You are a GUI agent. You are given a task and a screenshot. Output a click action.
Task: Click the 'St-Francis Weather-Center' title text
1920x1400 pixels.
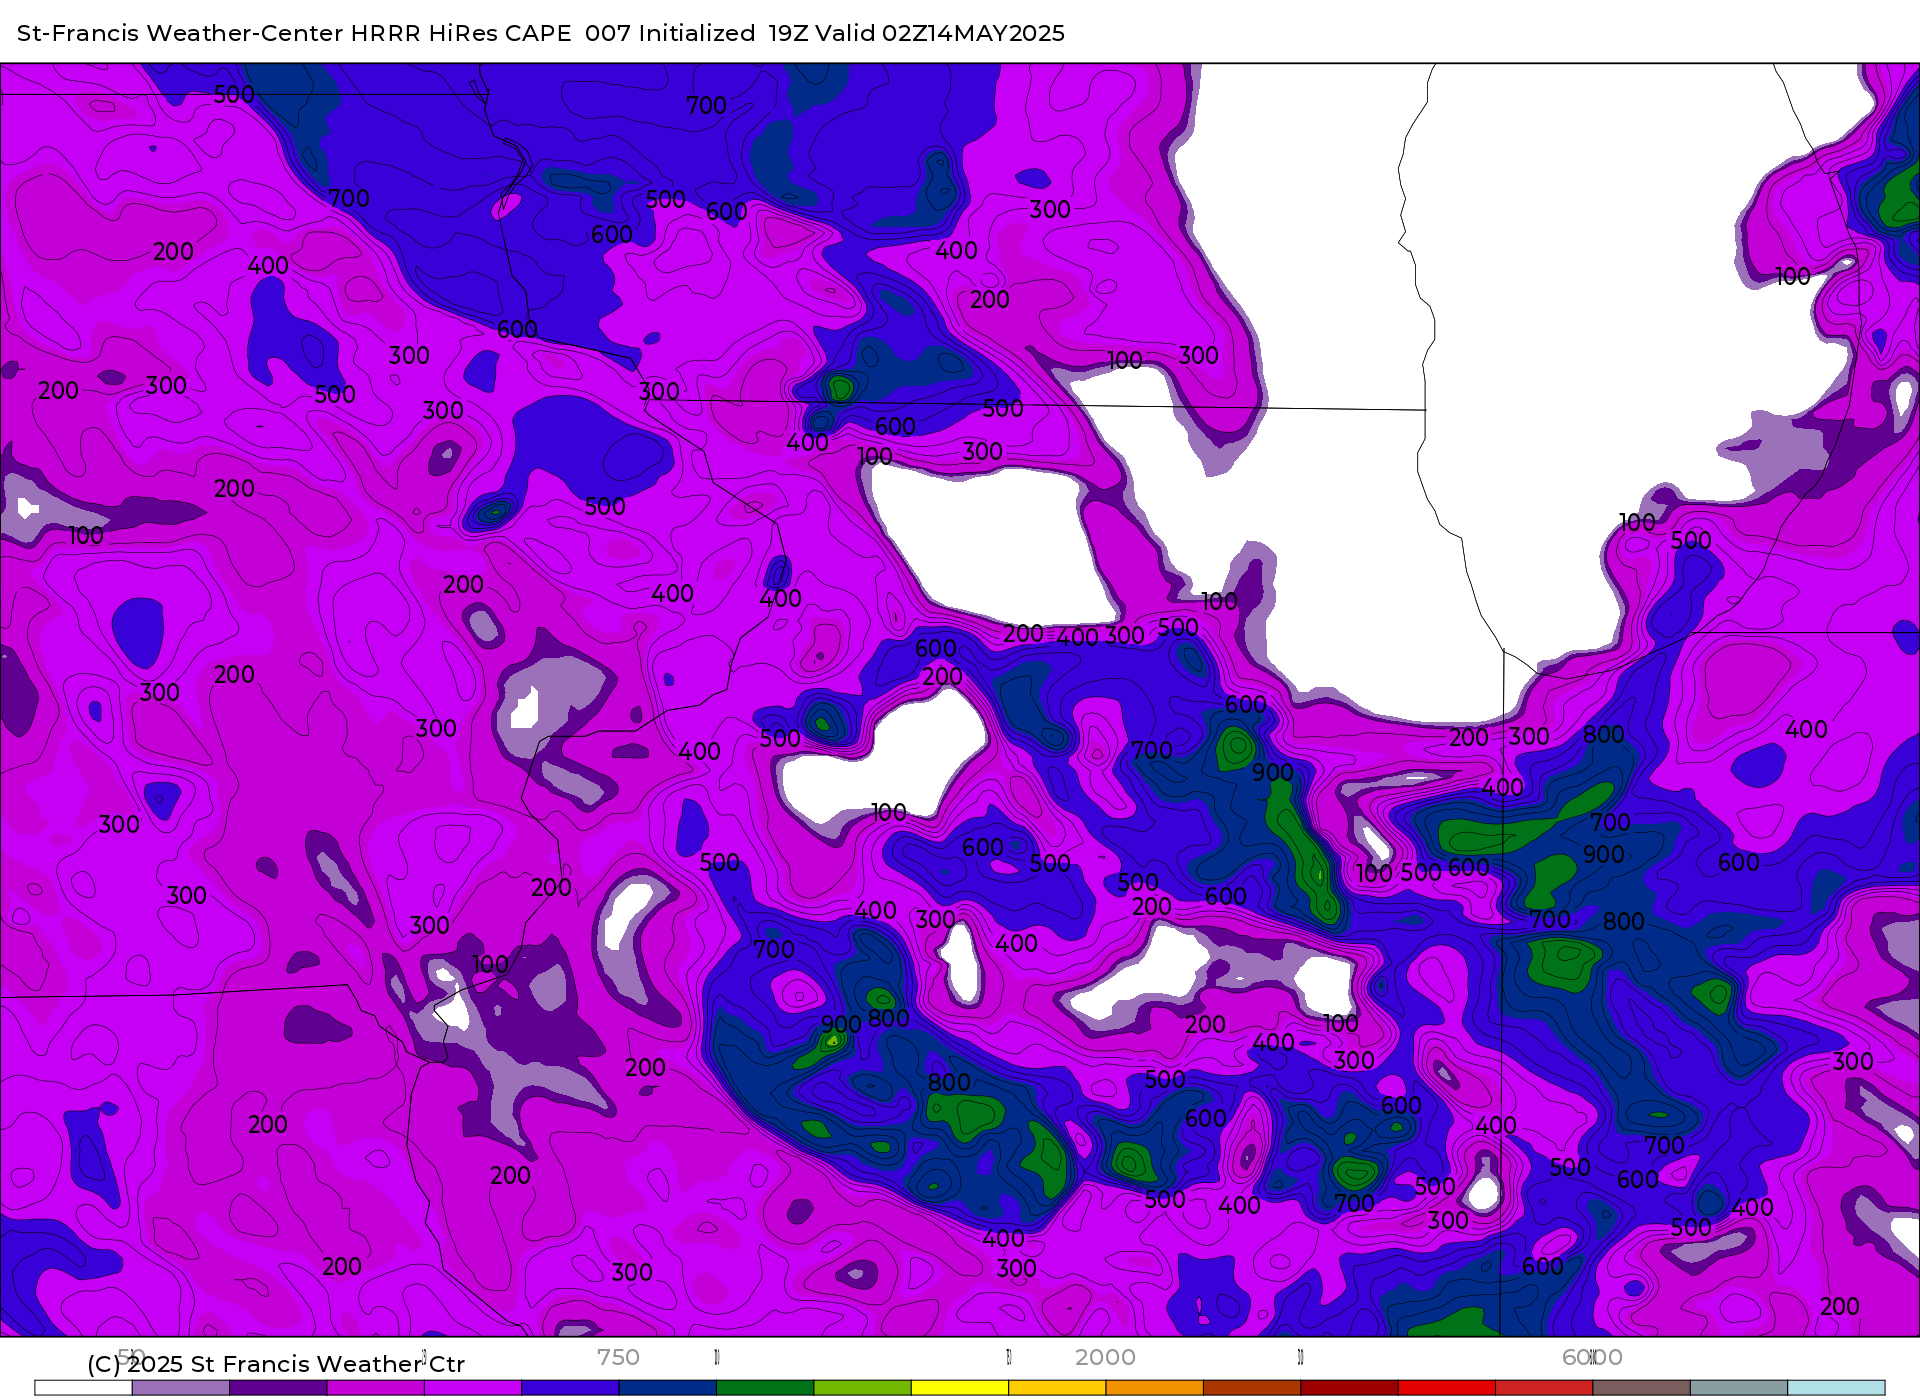coord(180,33)
